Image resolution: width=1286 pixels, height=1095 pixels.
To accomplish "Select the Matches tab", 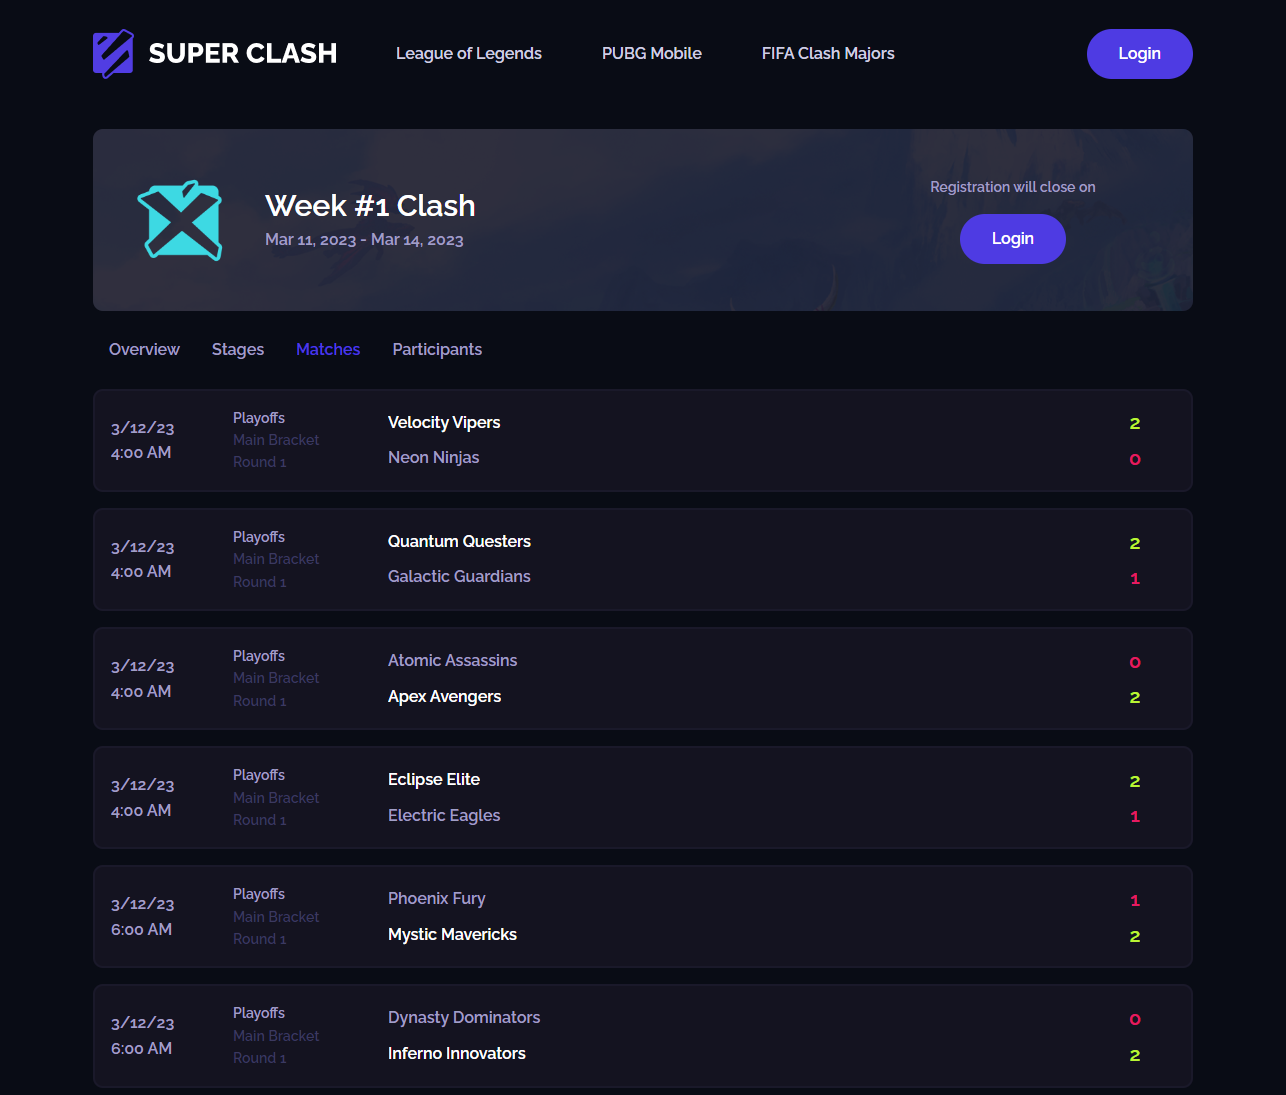I will pos(328,349).
